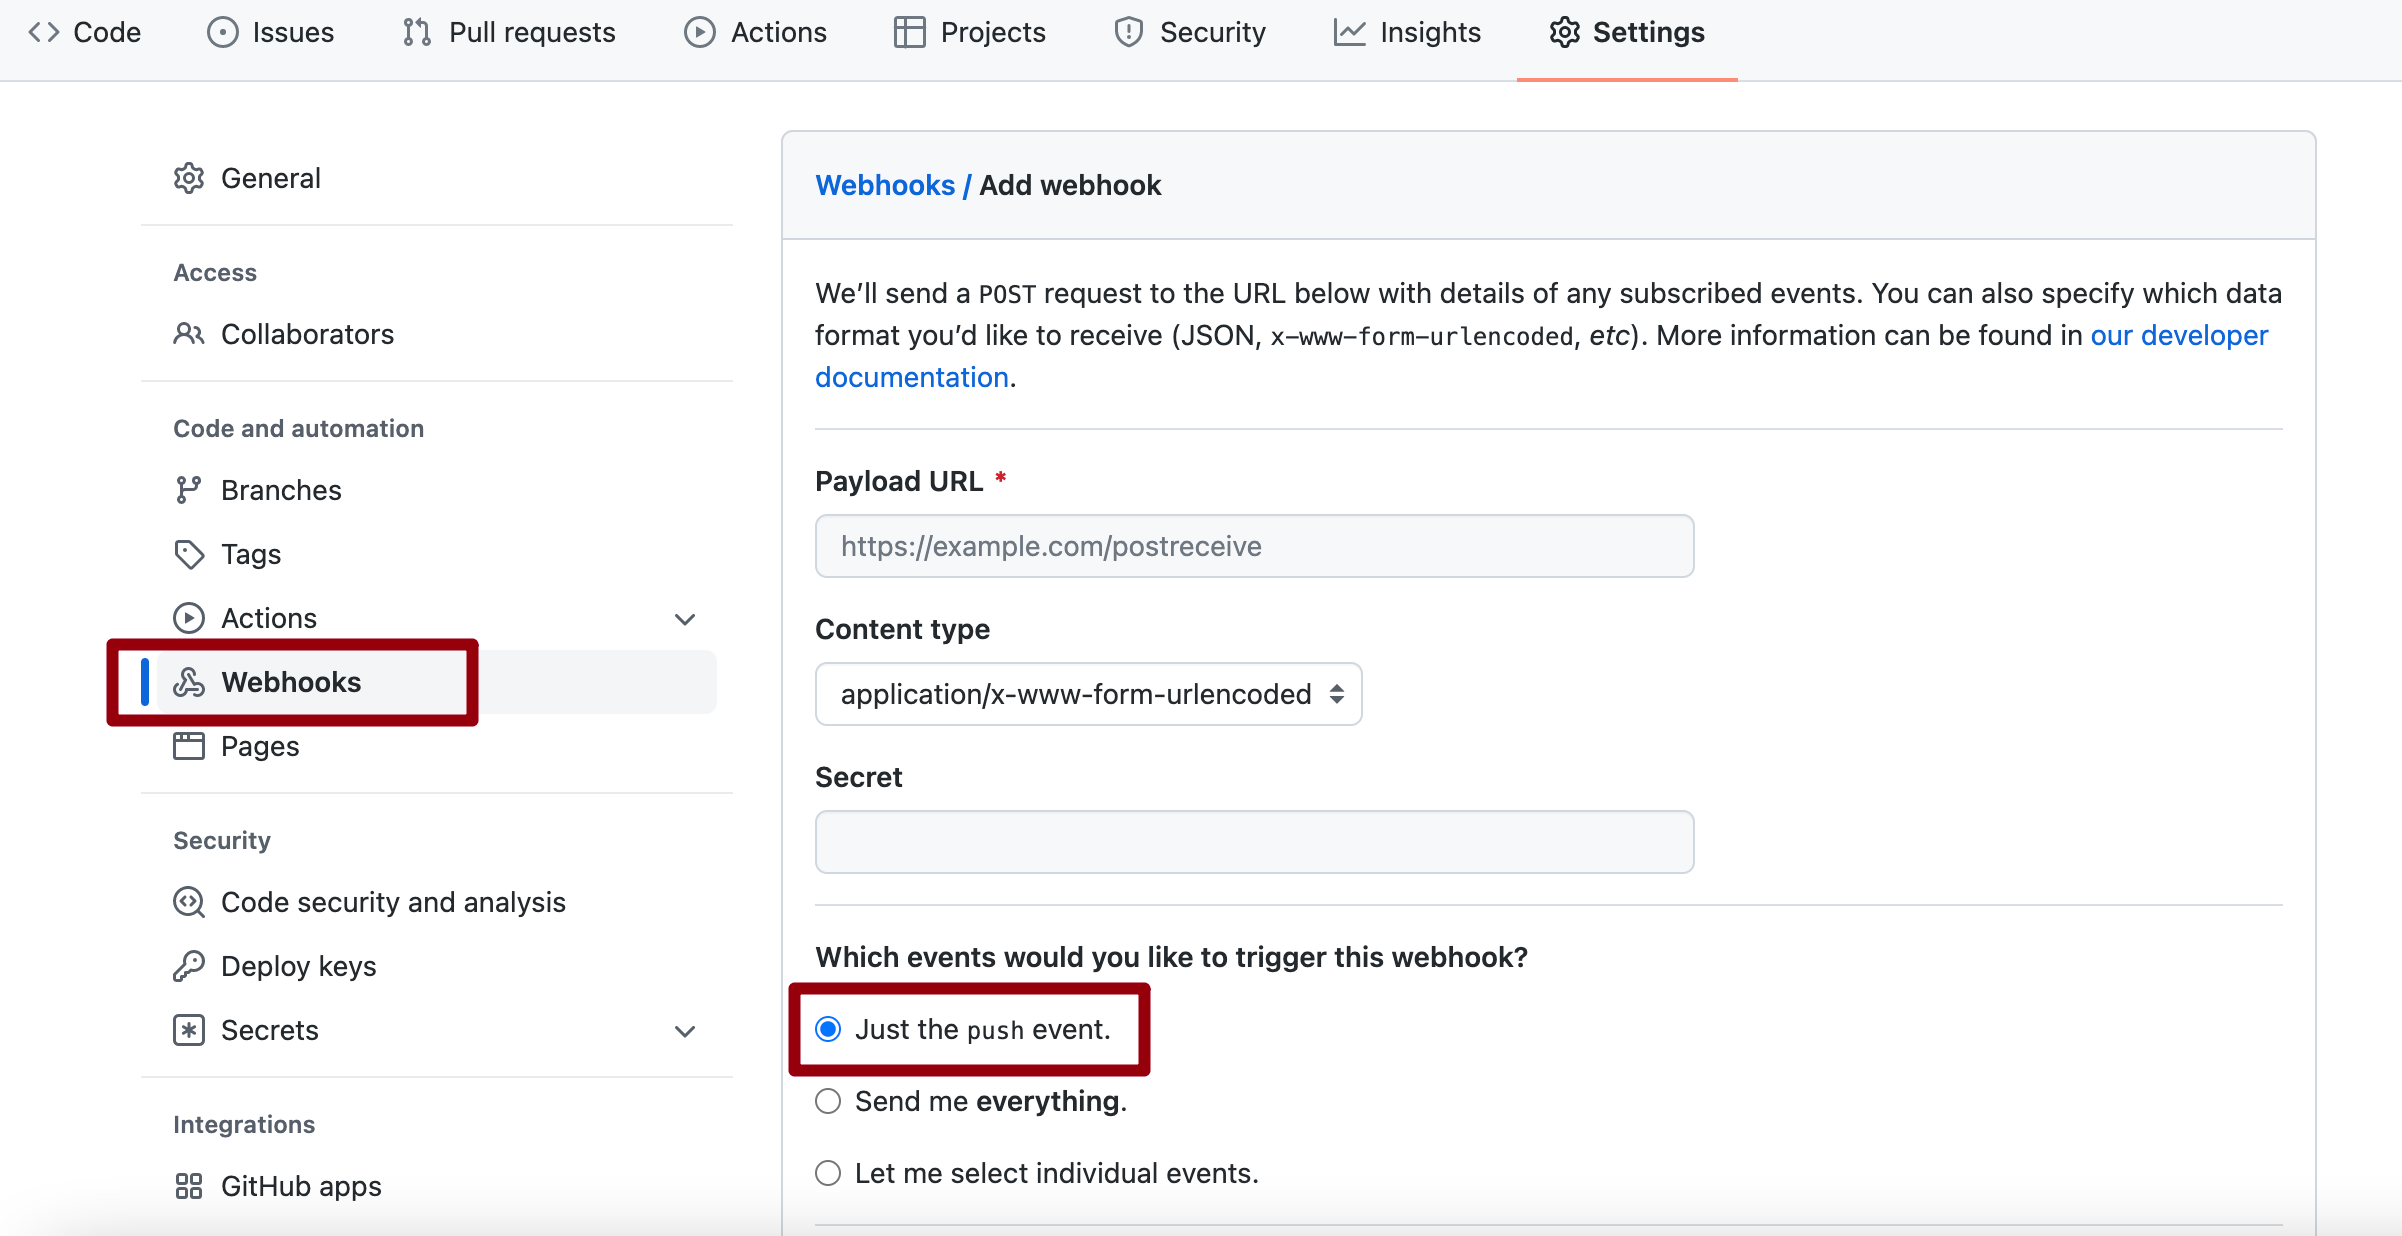Click the Code security and analysis icon

pyautogui.click(x=188, y=902)
